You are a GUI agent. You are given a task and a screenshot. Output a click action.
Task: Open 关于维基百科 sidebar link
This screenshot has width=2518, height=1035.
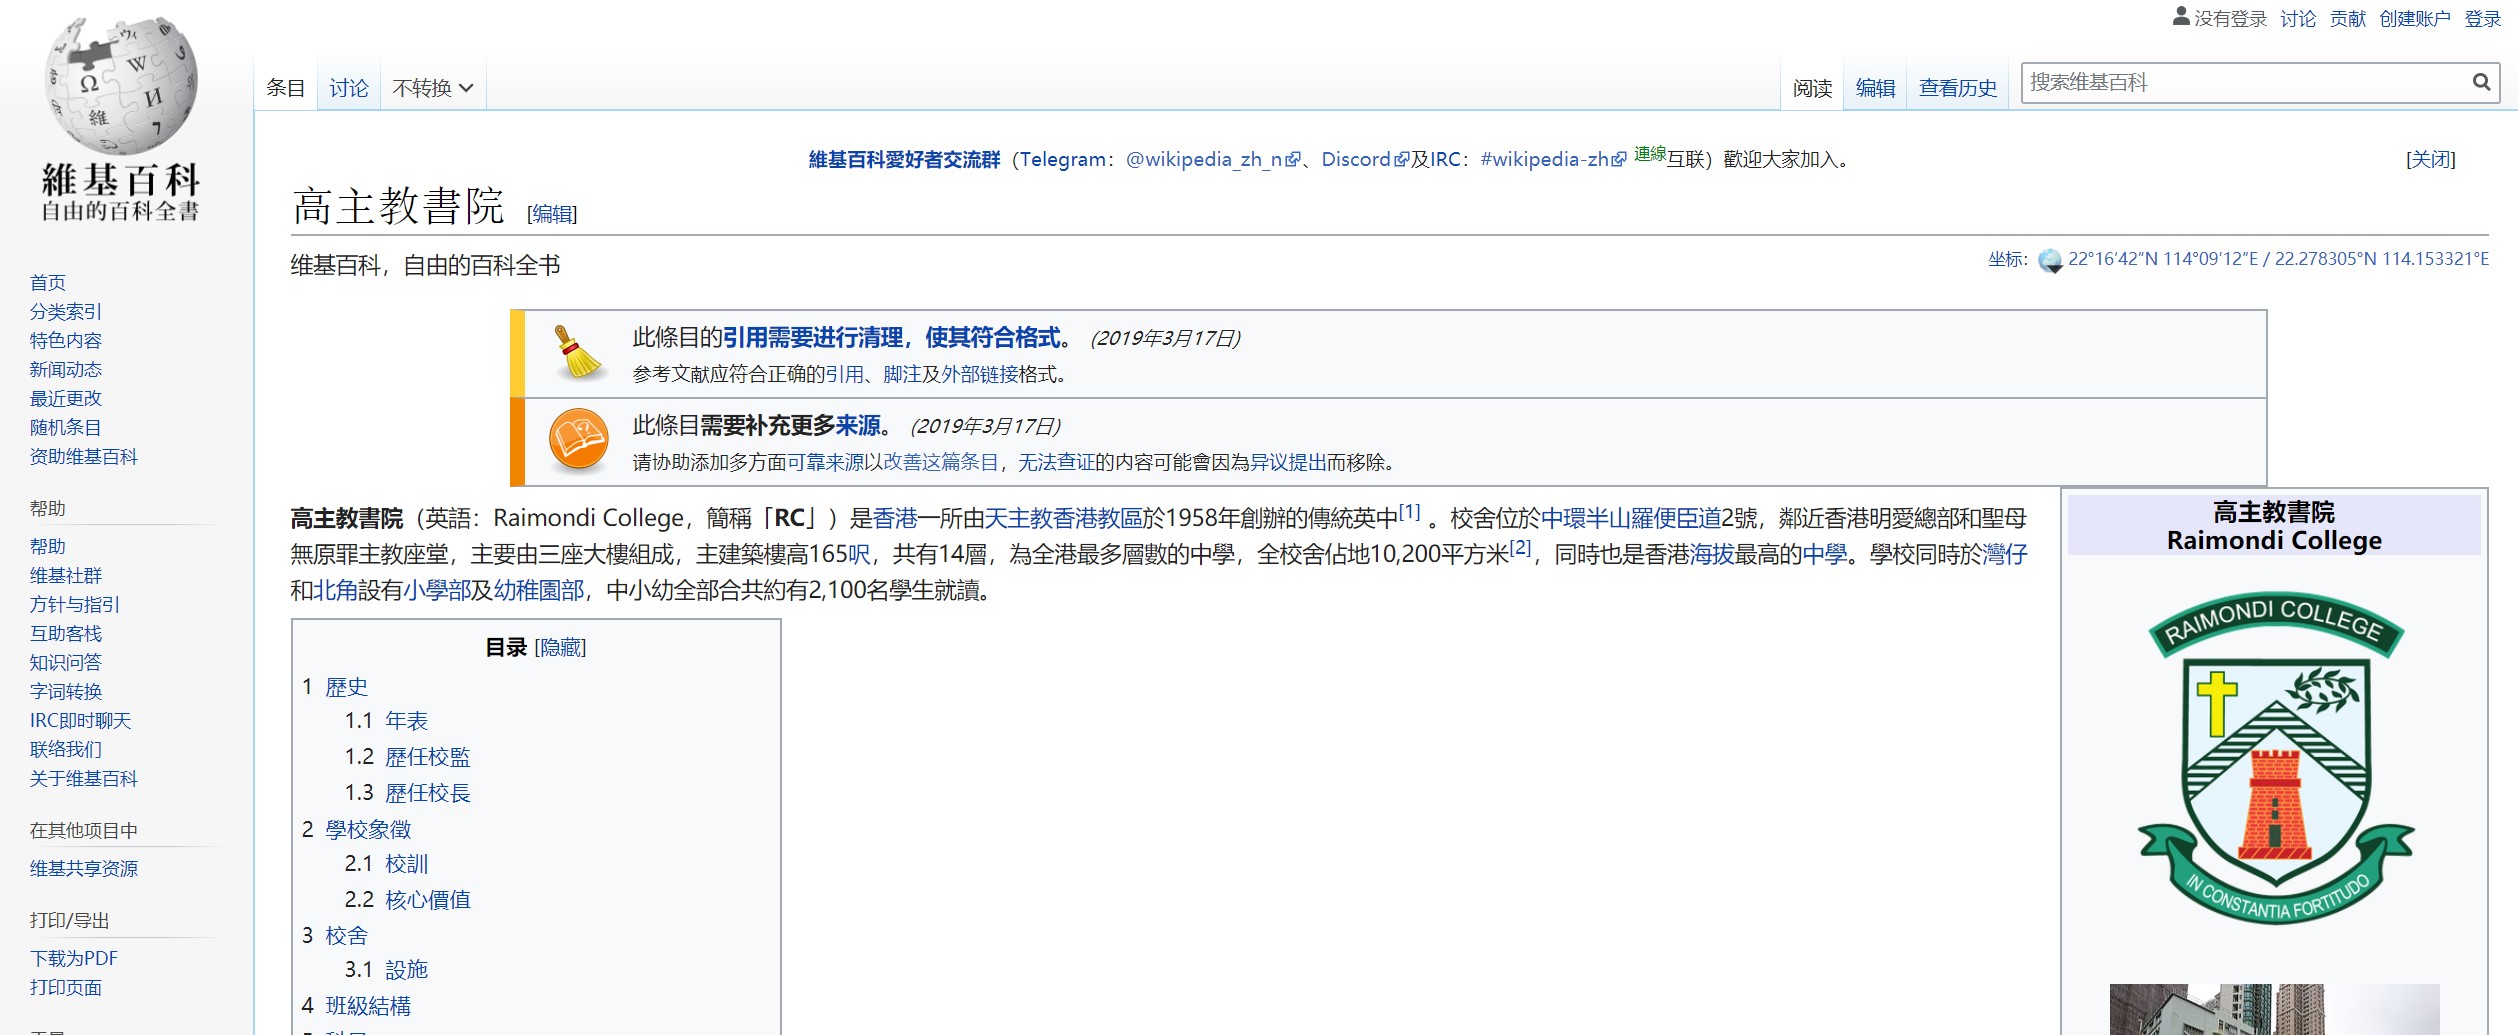pyautogui.click(x=84, y=779)
